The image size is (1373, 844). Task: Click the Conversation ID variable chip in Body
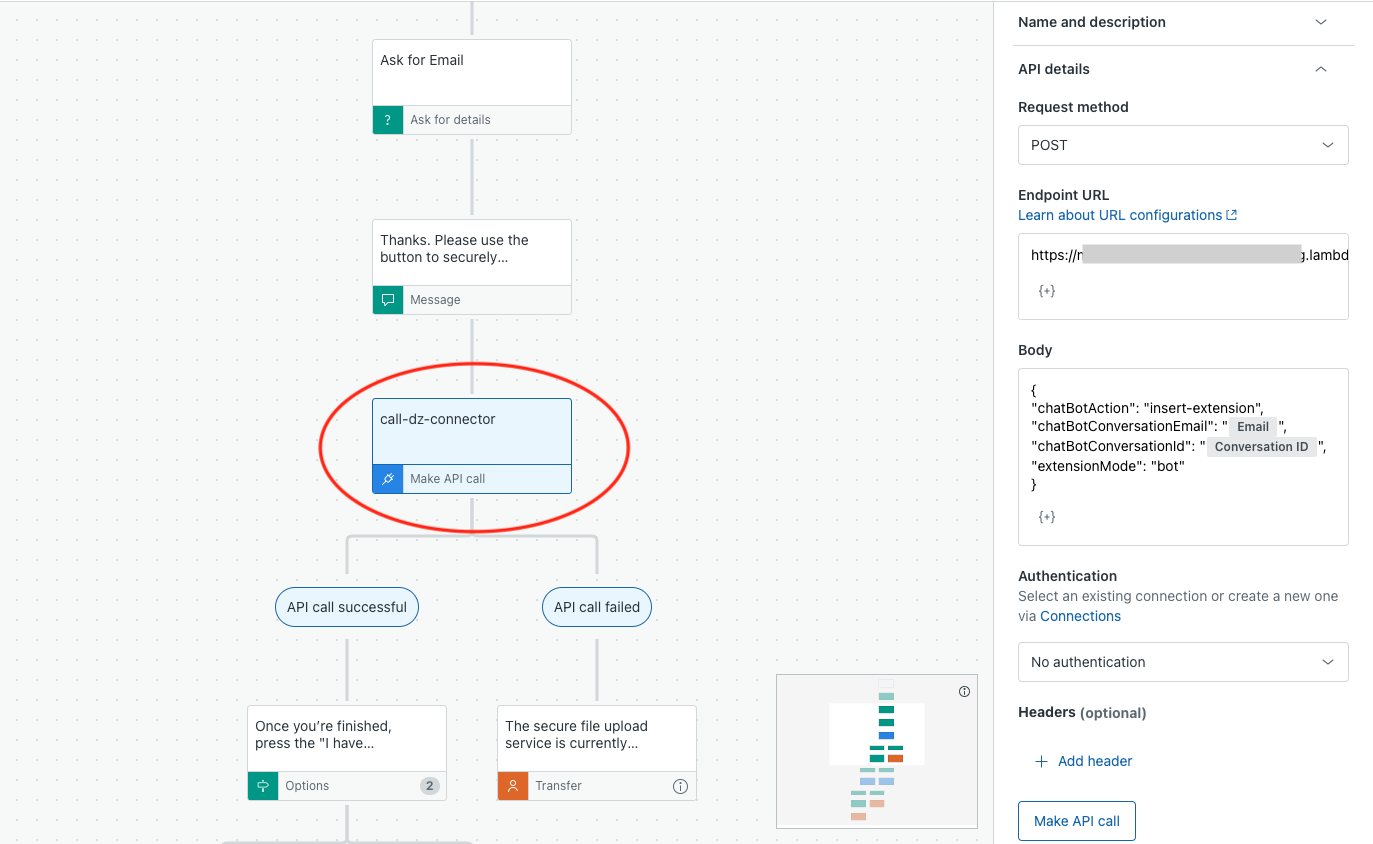click(1261, 447)
